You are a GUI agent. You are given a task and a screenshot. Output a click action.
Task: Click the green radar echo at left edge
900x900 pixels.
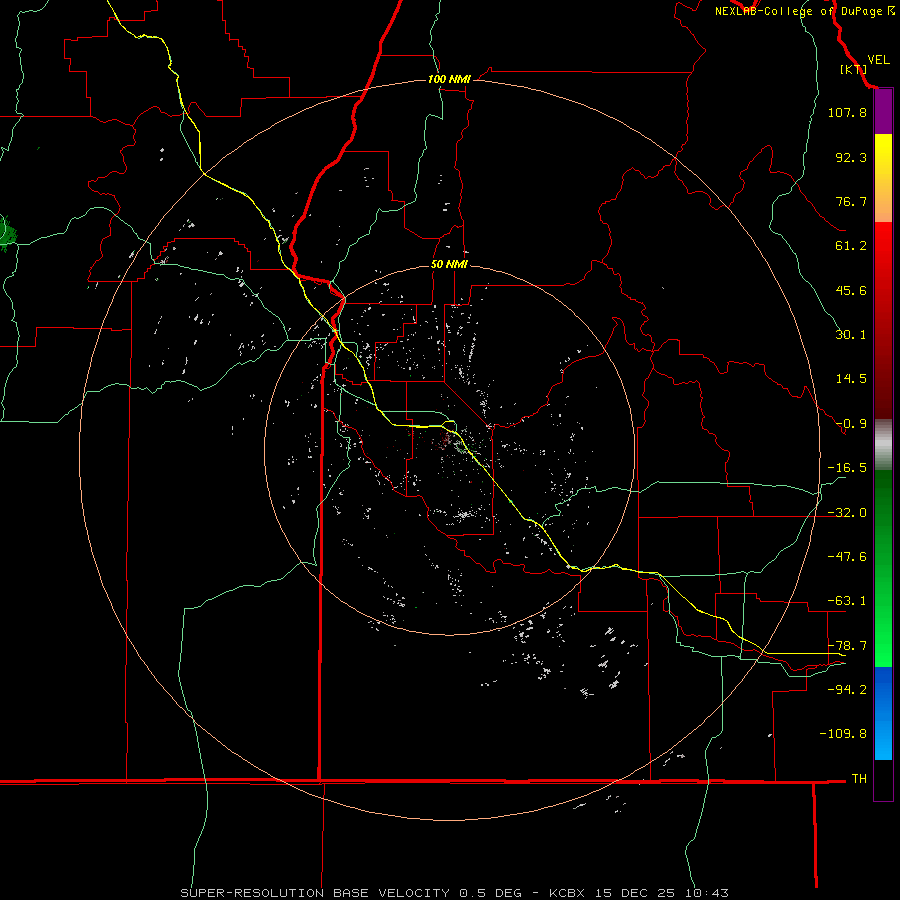pos(7,234)
